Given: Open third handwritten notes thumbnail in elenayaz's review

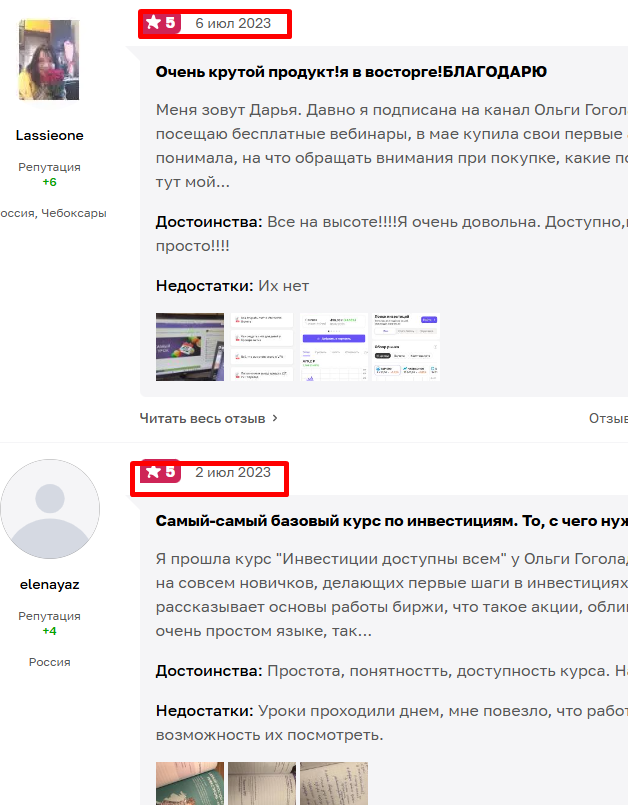Looking at the screenshot, I should (334, 784).
